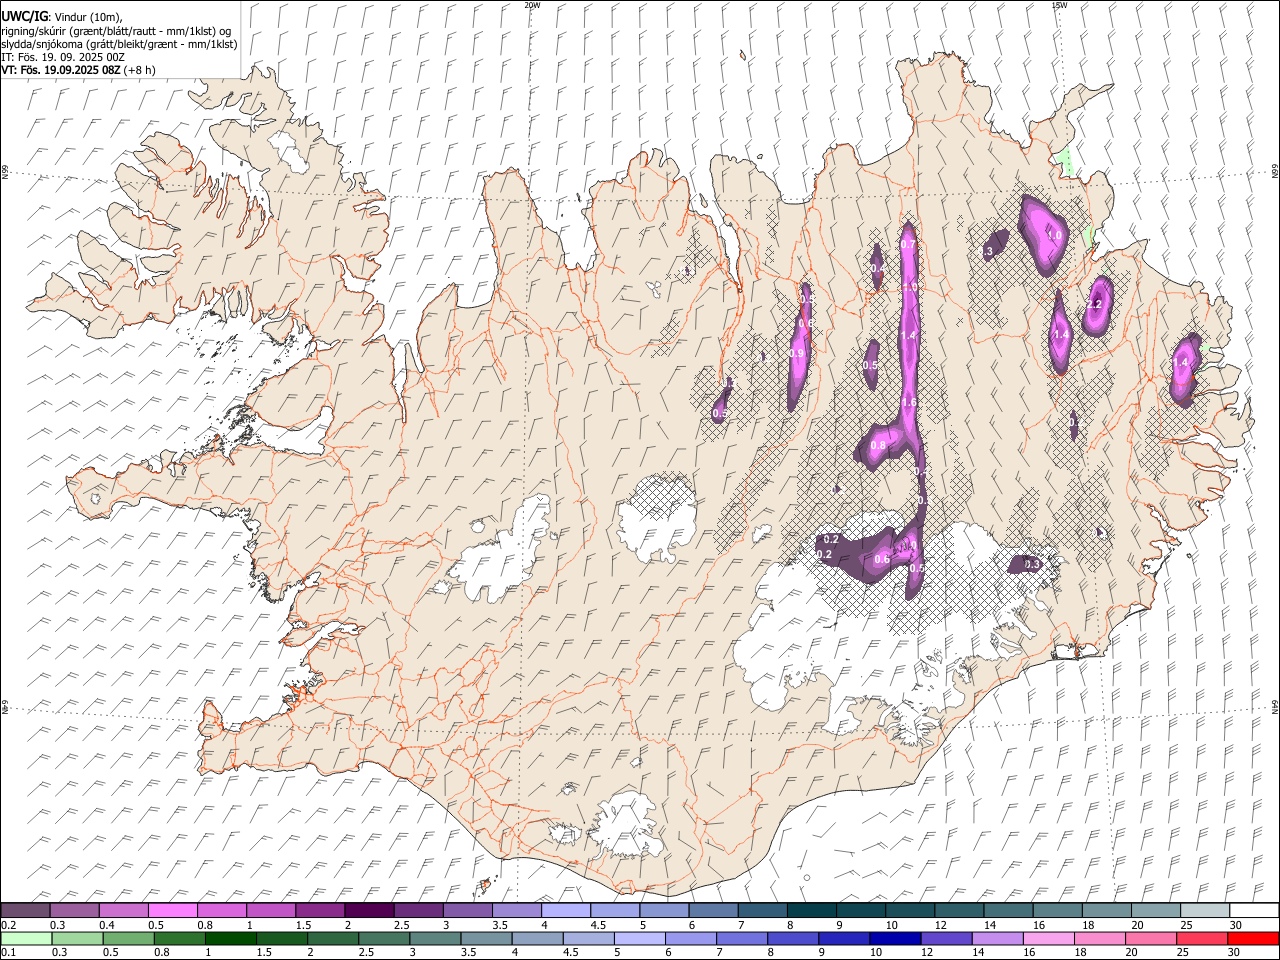
Task: Click the 4.5 label under the snow legend
Action: (598, 925)
